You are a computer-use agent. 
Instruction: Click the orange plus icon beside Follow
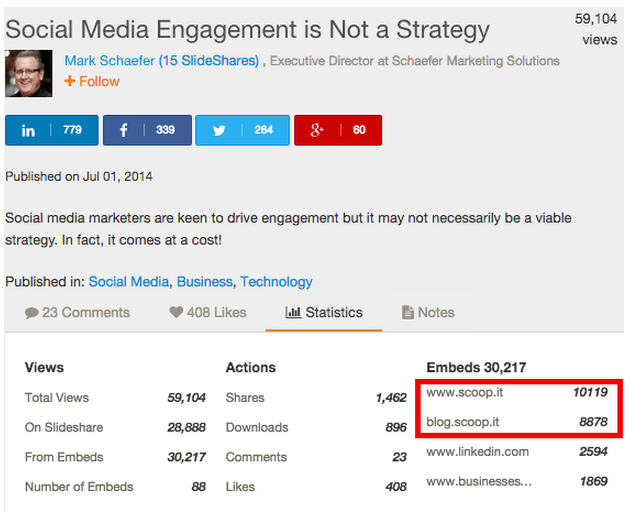click(70, 81)
